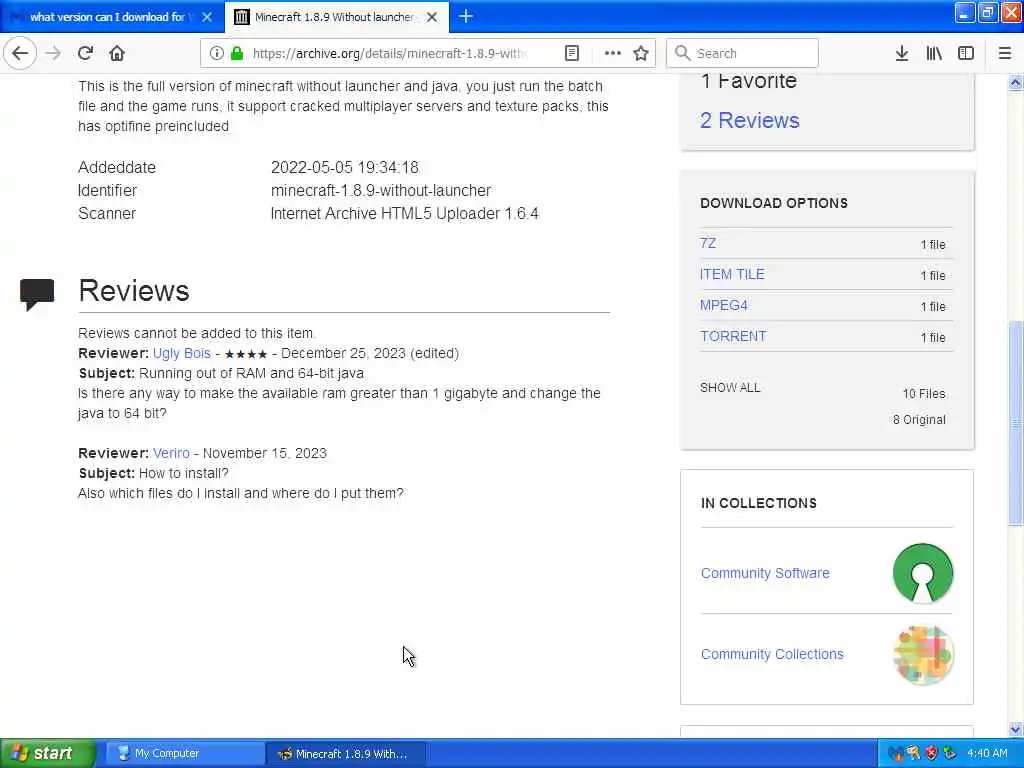Toggle reader view in address bar
Screen dimensions: 1024x768
click(x=571, y=53)
